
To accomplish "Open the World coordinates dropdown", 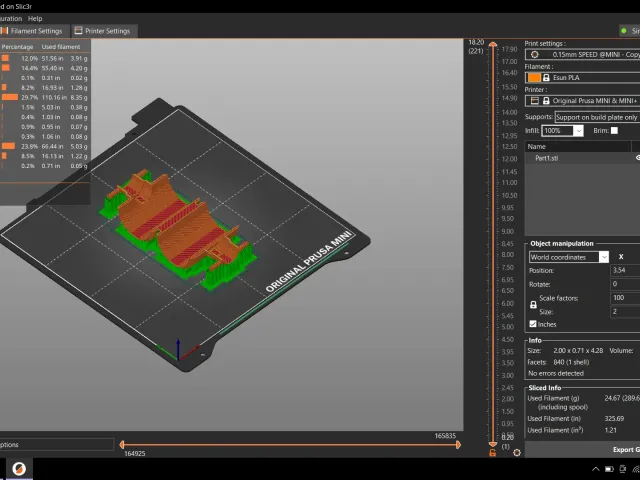I will (x=569, y=257).
